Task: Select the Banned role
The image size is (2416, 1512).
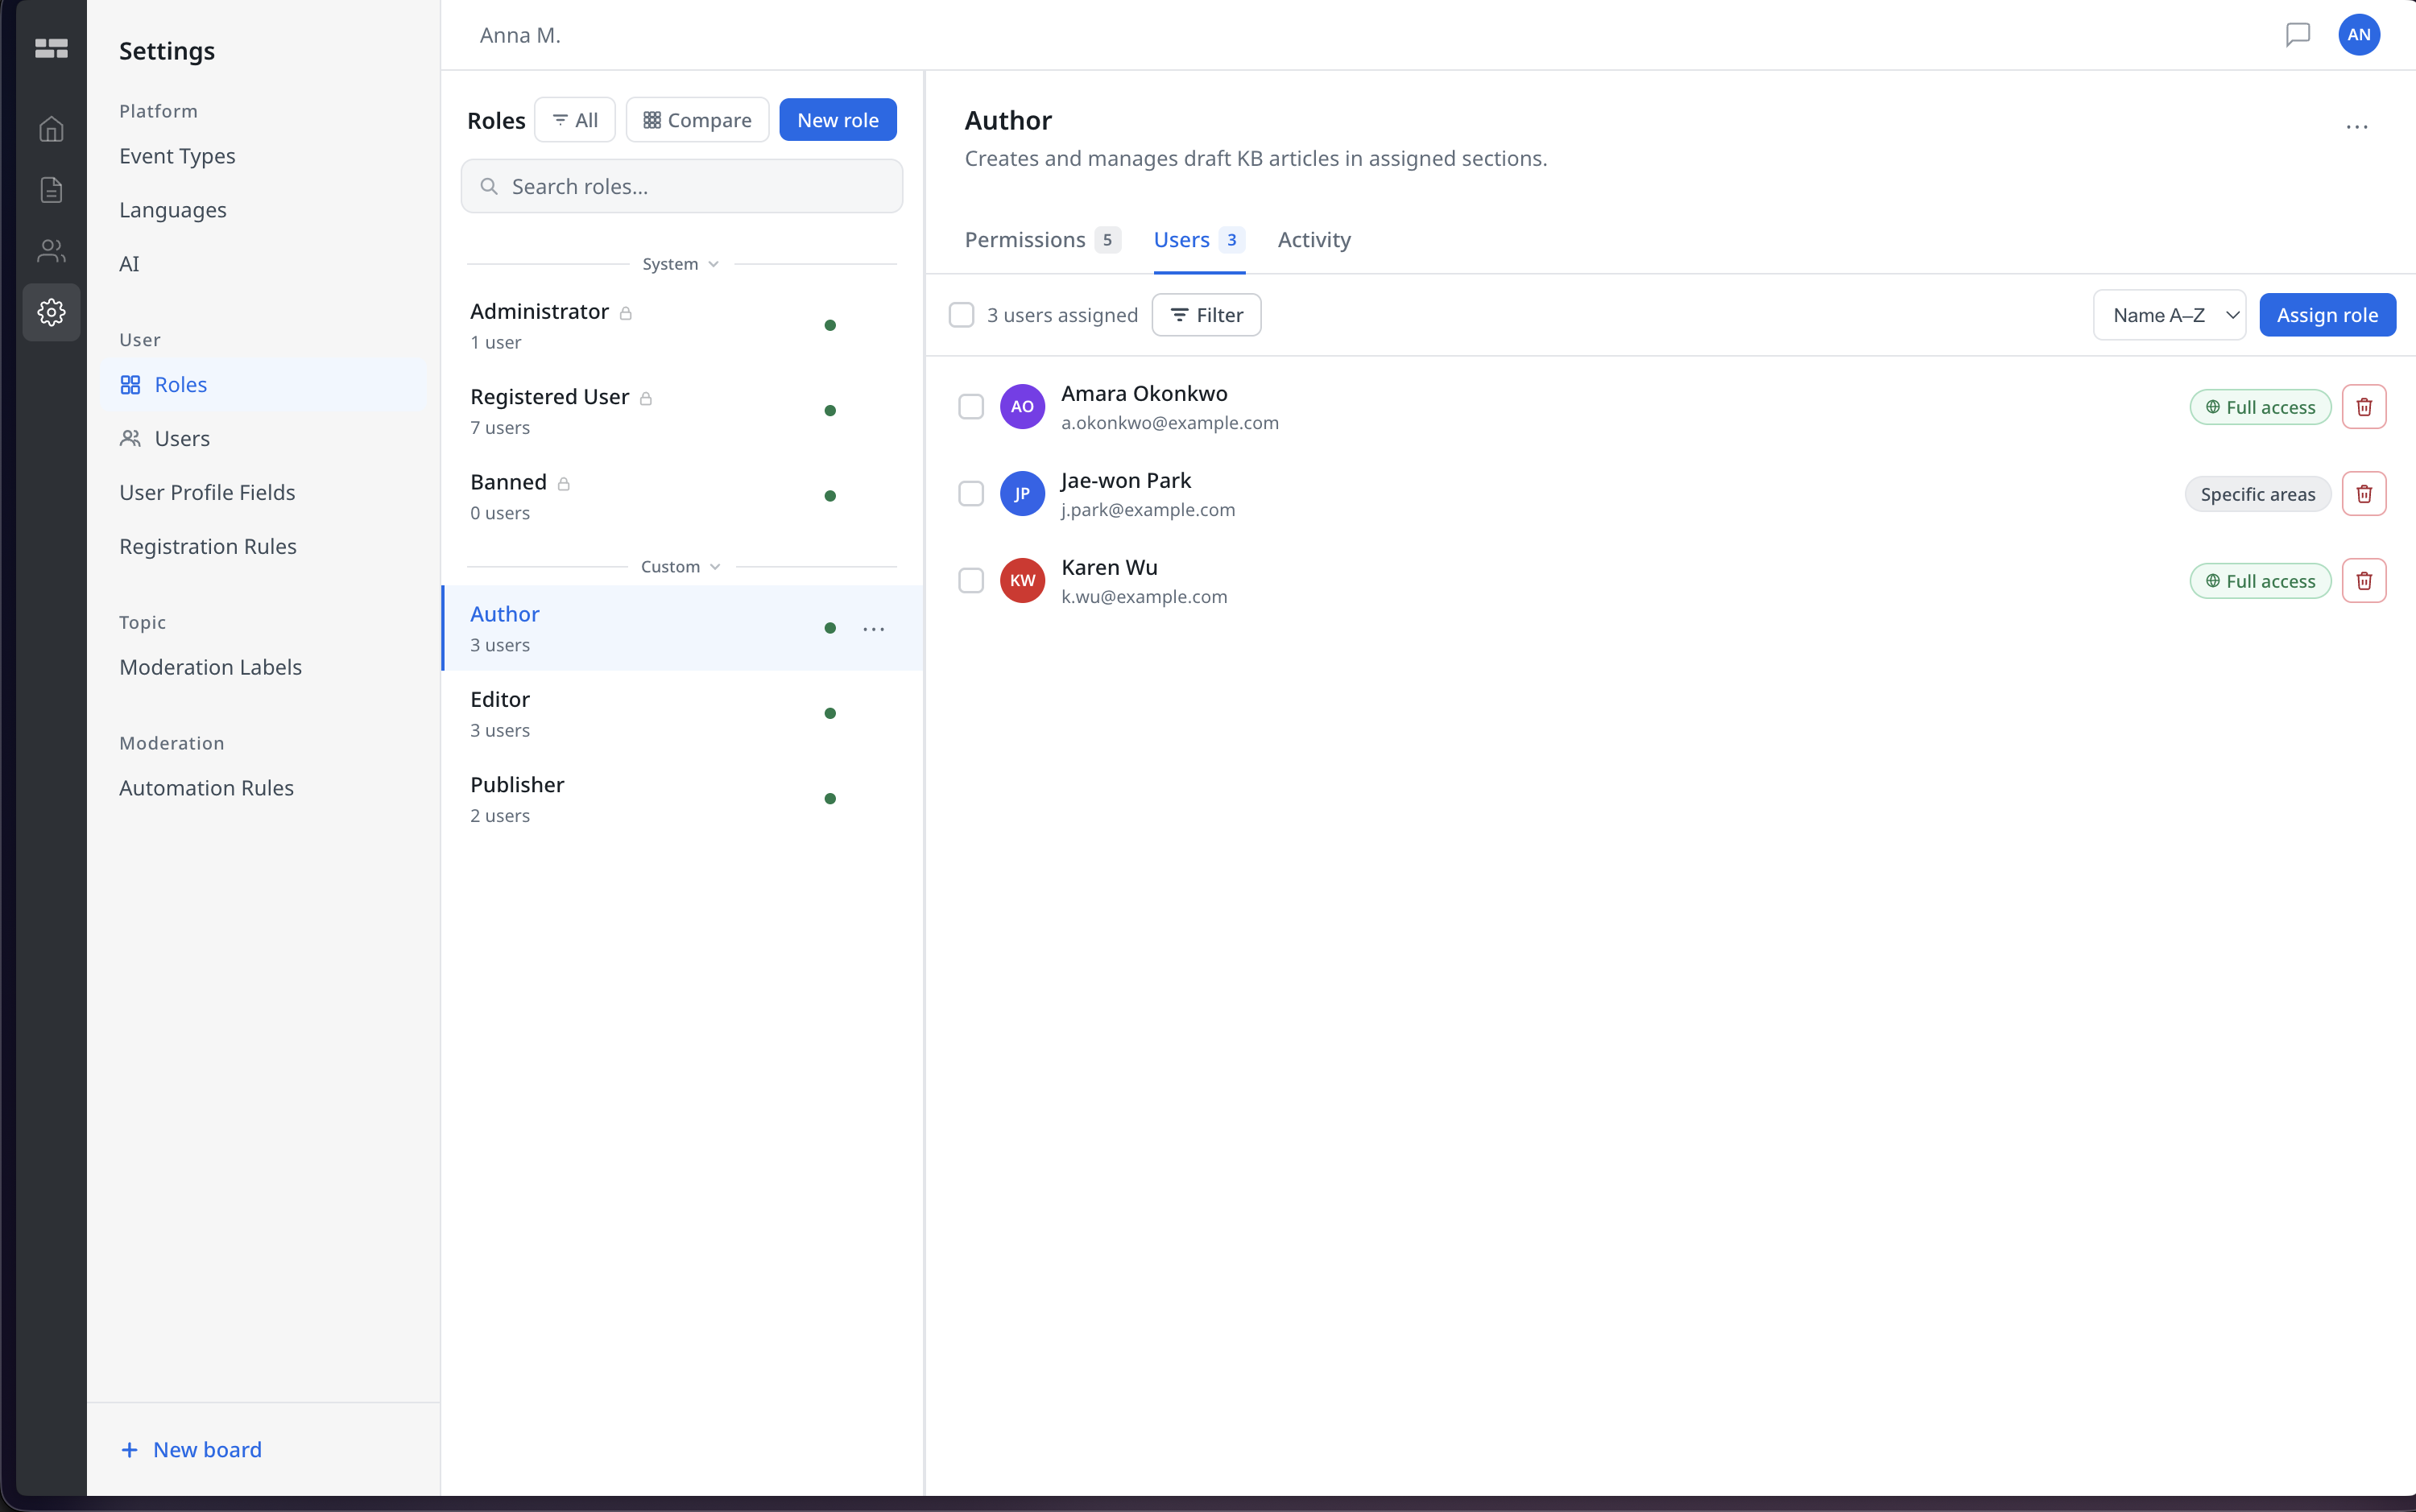Action: (x=682, y=496)
